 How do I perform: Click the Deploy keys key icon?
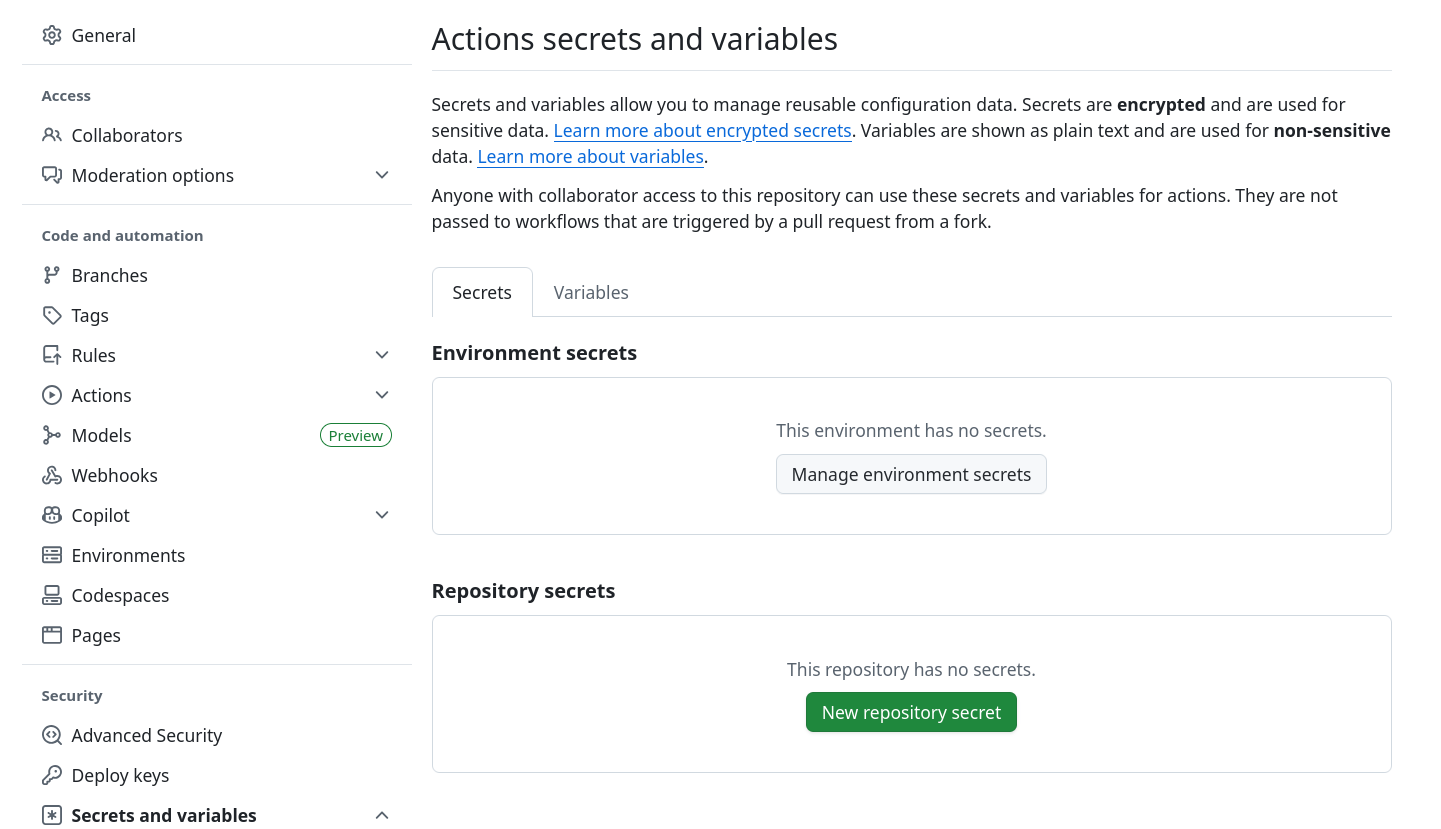tap(52, 775)
